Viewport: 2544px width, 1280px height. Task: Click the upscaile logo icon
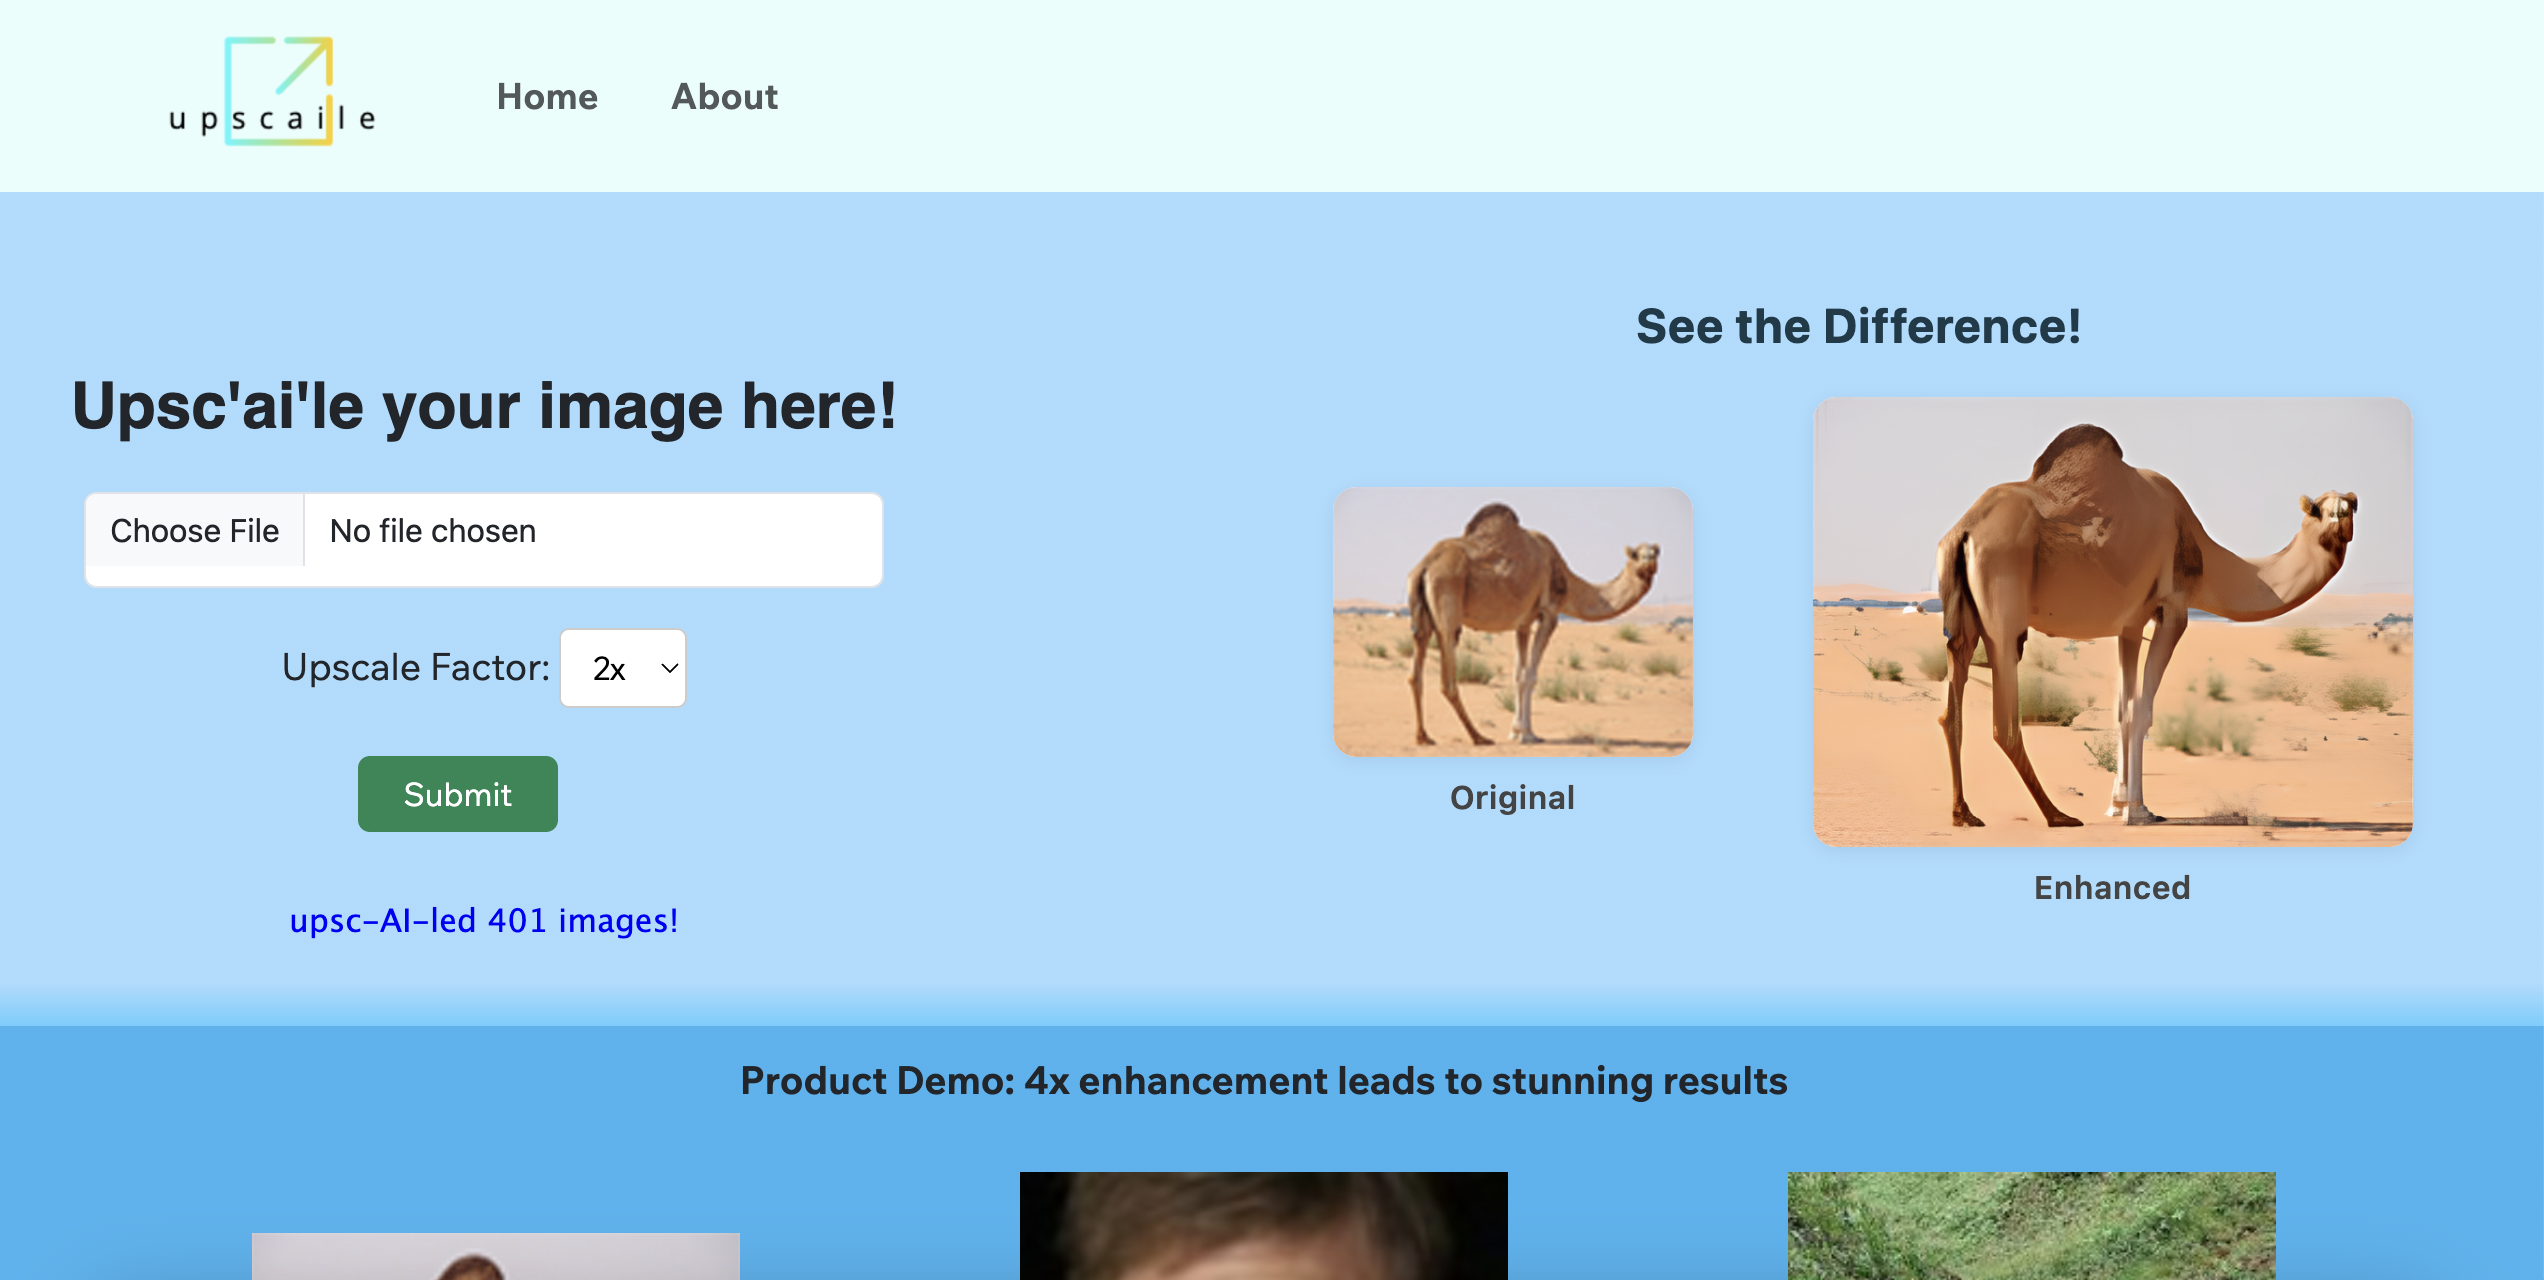tap(273, 92)
